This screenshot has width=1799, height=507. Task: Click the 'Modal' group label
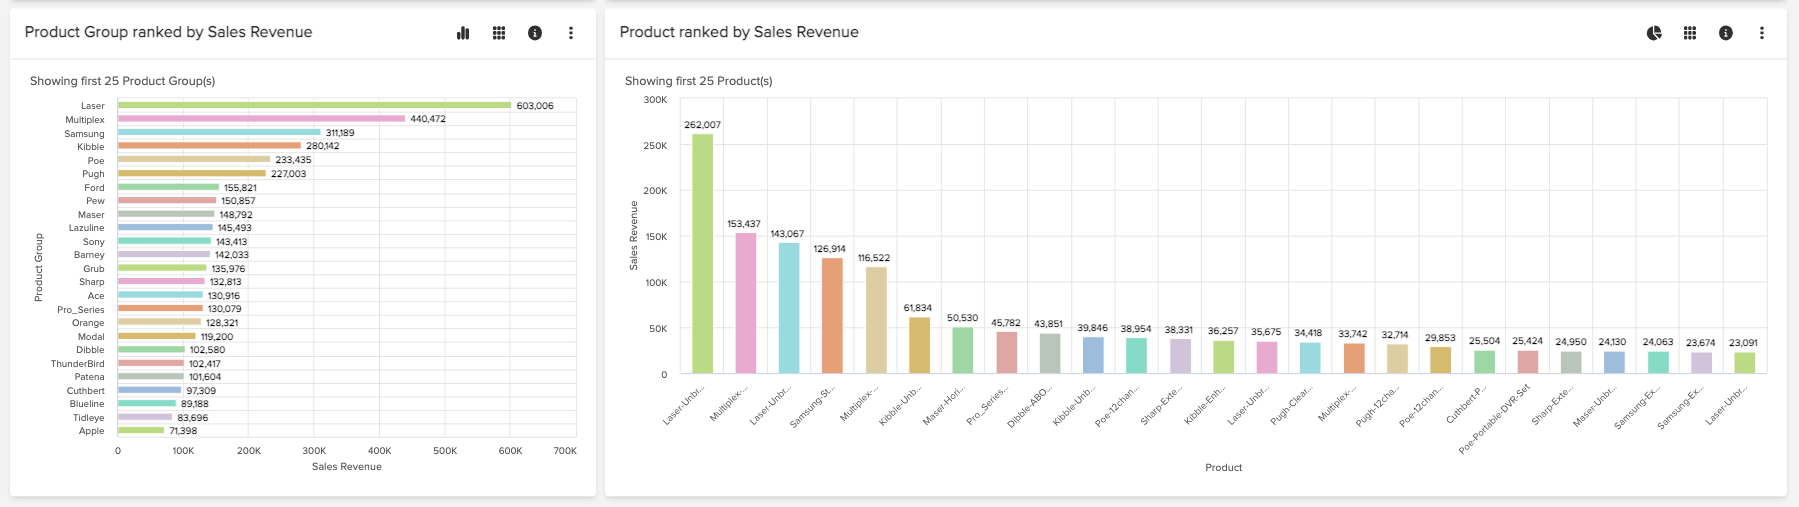tap(91, 337)
